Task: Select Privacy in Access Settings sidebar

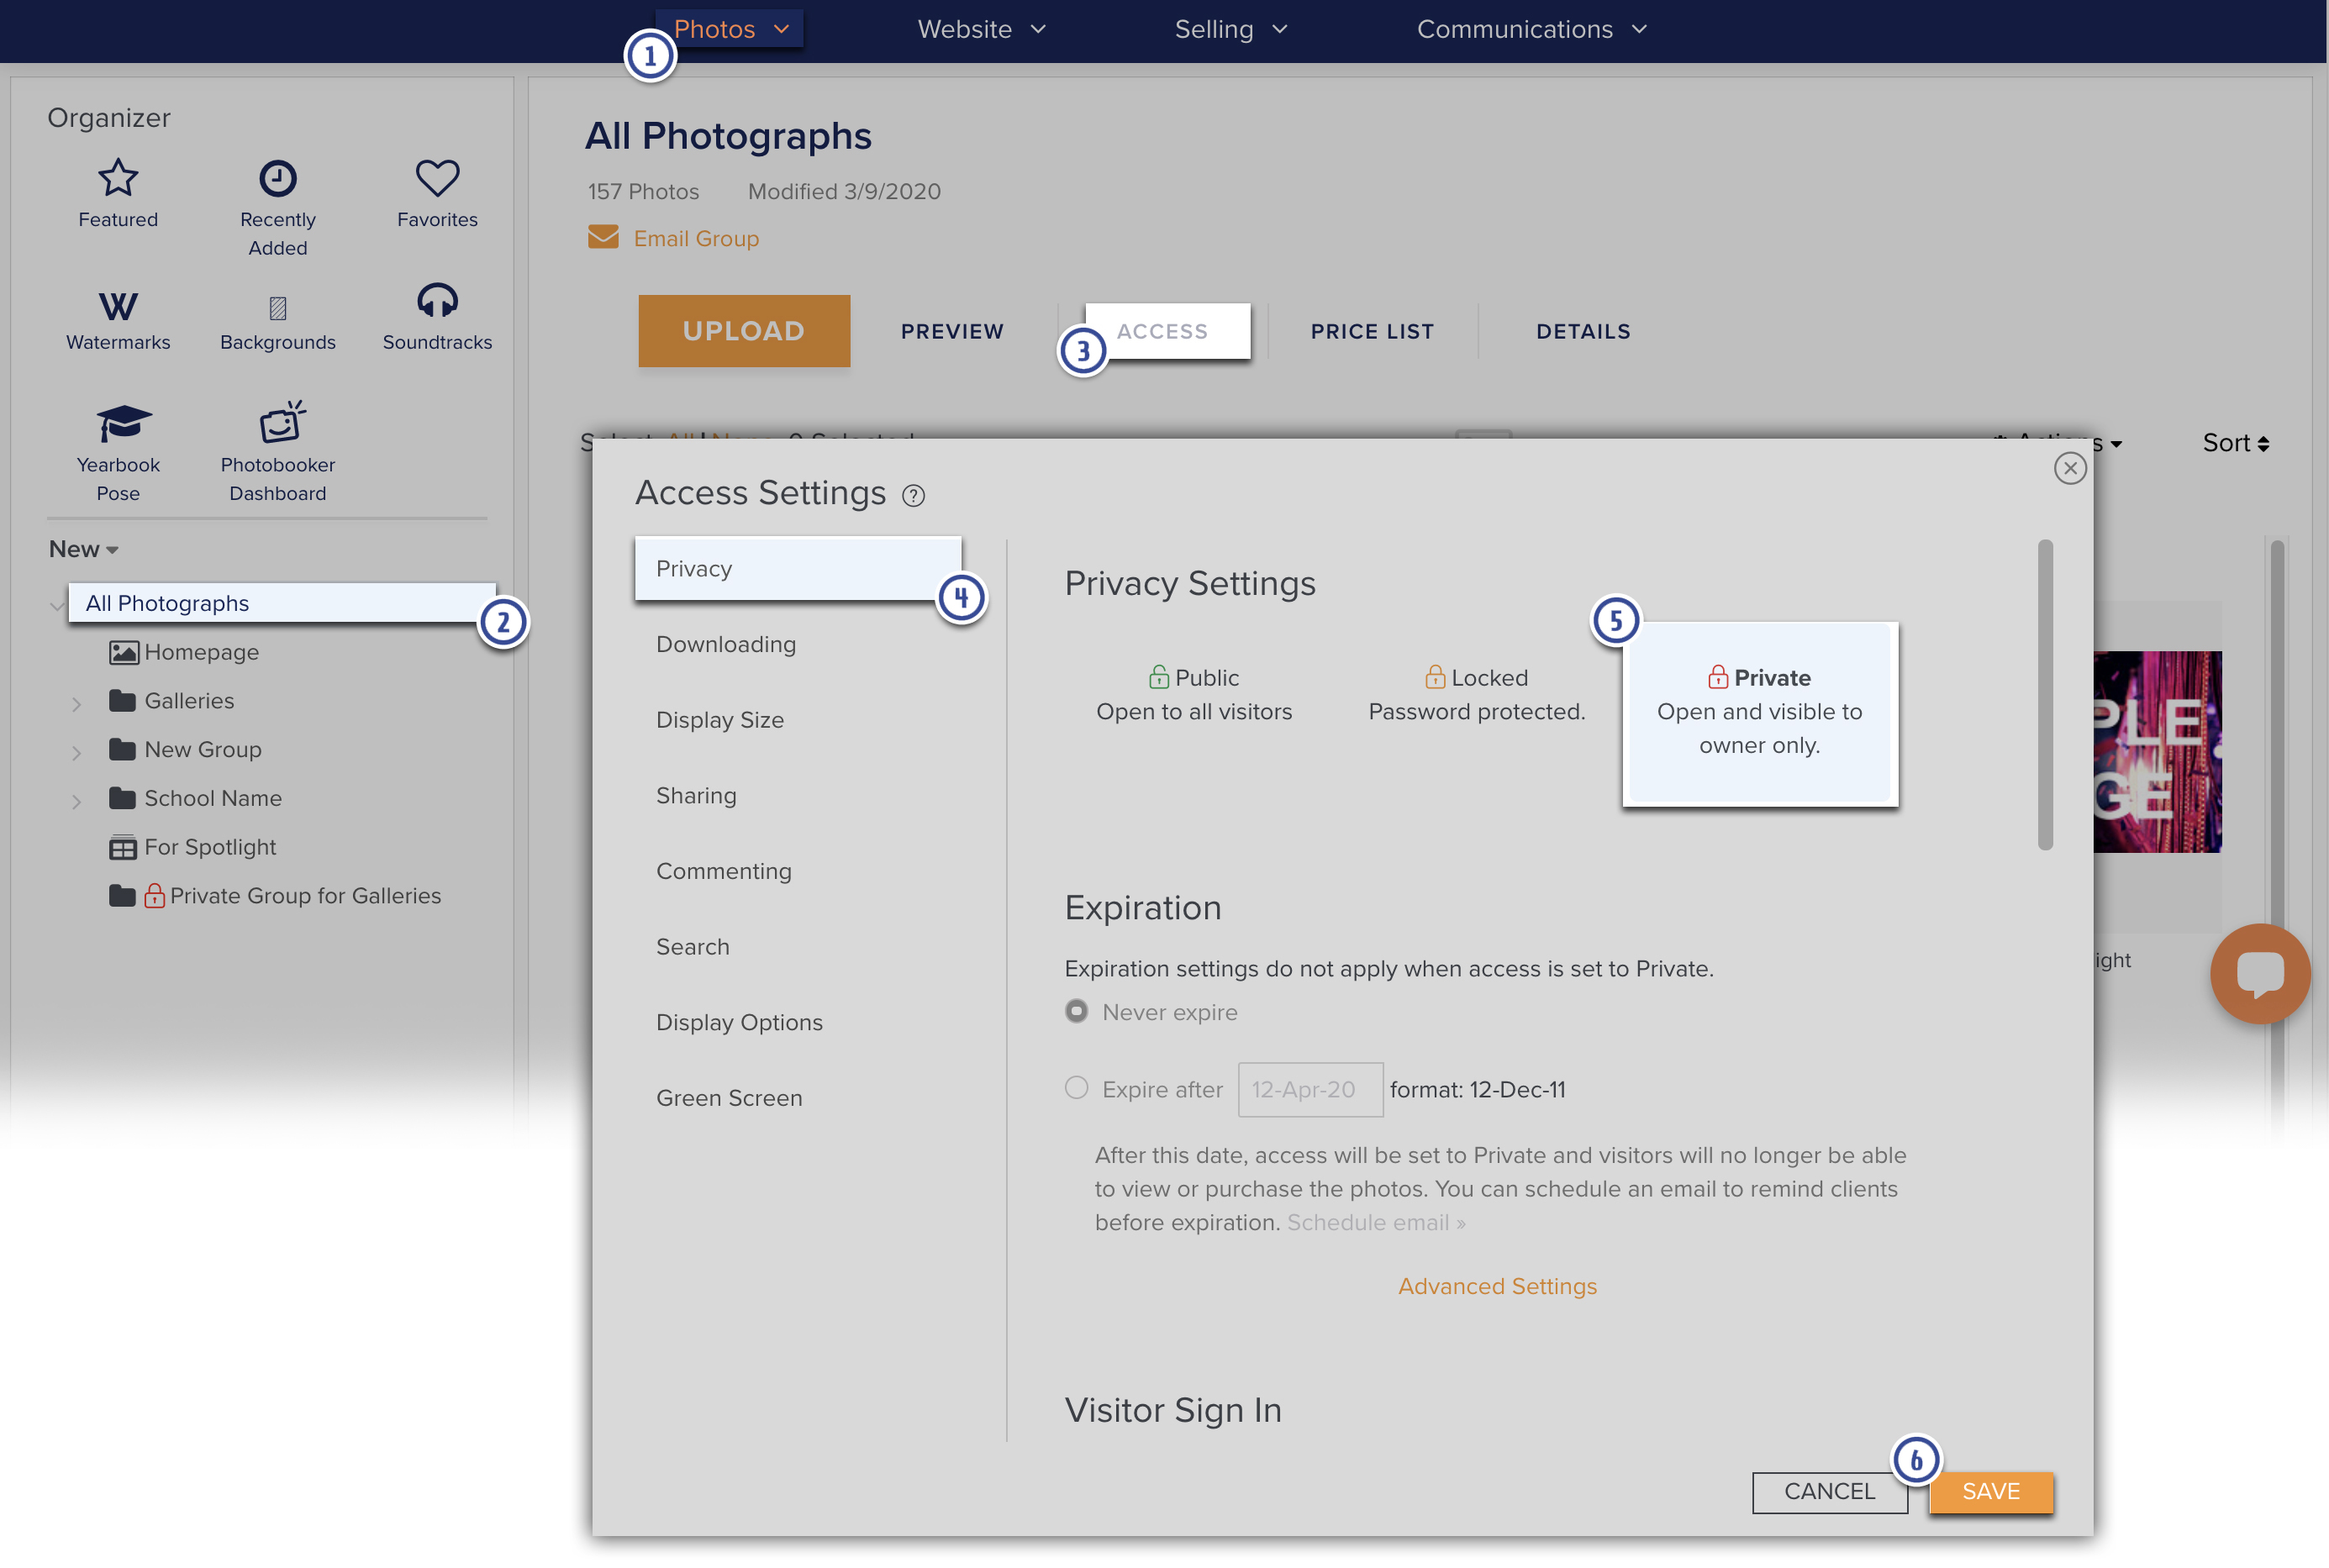Action: (798, 568)
